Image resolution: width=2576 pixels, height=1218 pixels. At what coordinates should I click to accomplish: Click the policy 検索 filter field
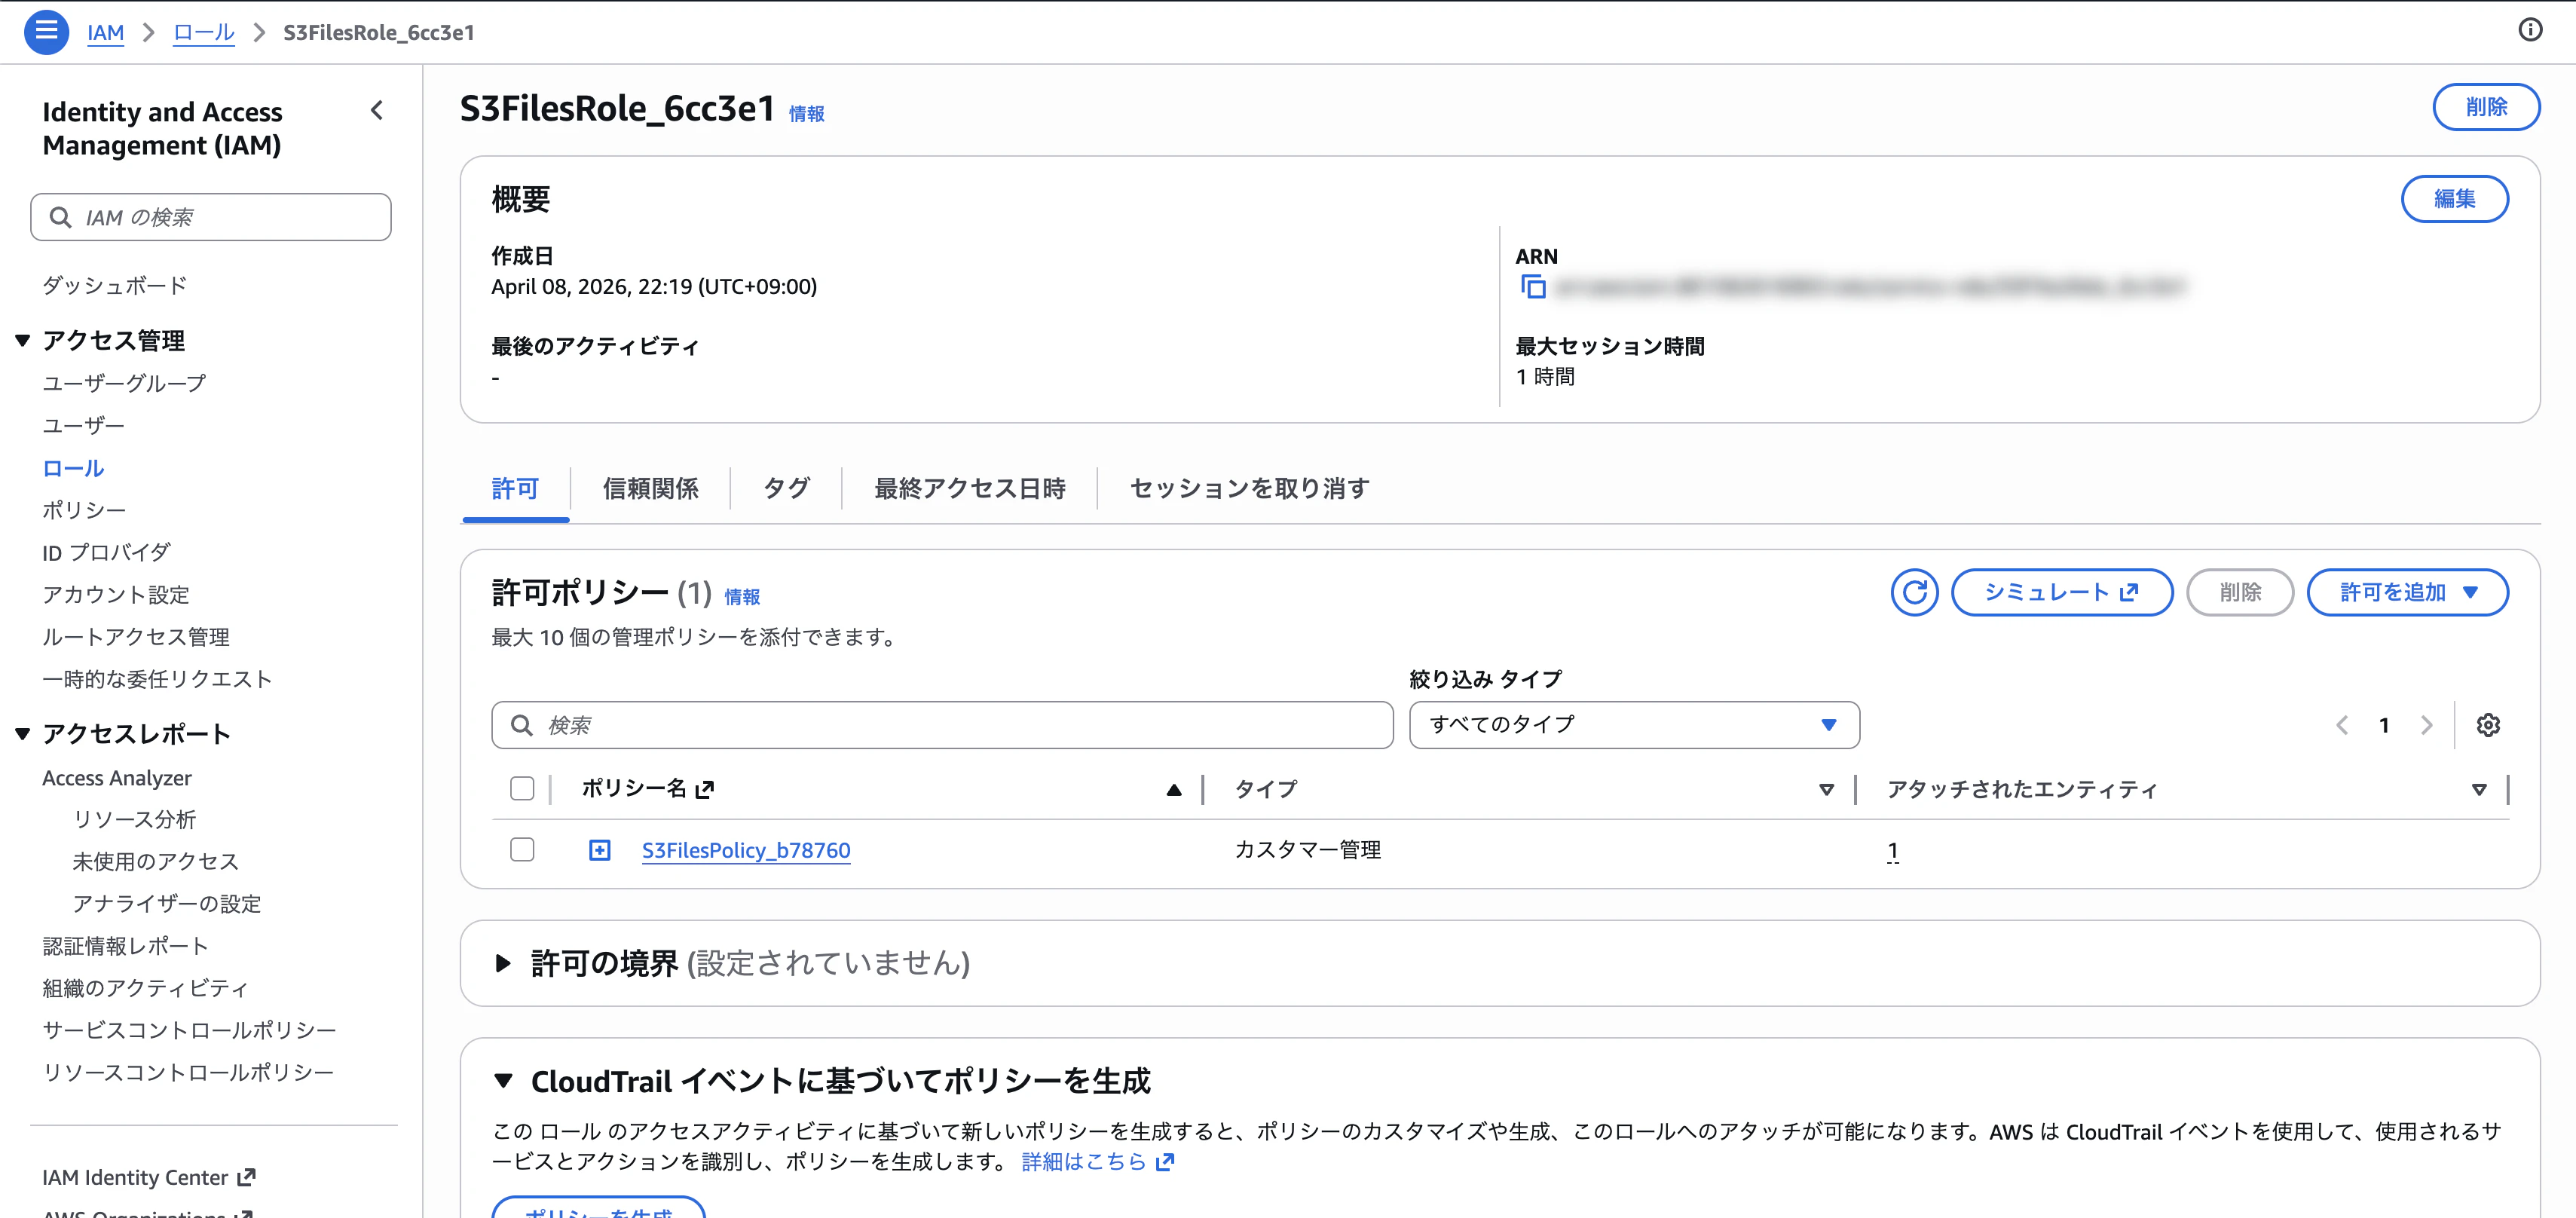tap(942, 725)
